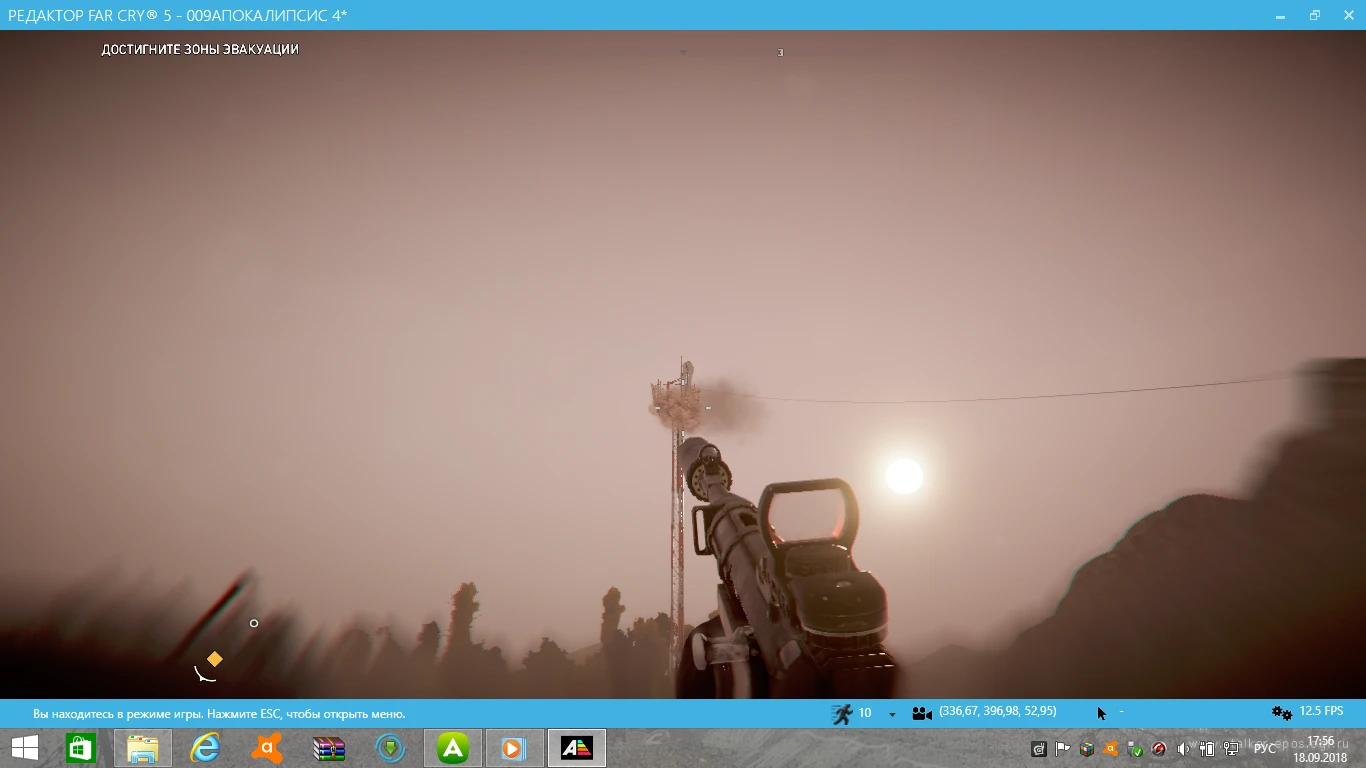1366x768 pixels.
Task: Open Internet Explorer from the taskbar
Action: 205,748
